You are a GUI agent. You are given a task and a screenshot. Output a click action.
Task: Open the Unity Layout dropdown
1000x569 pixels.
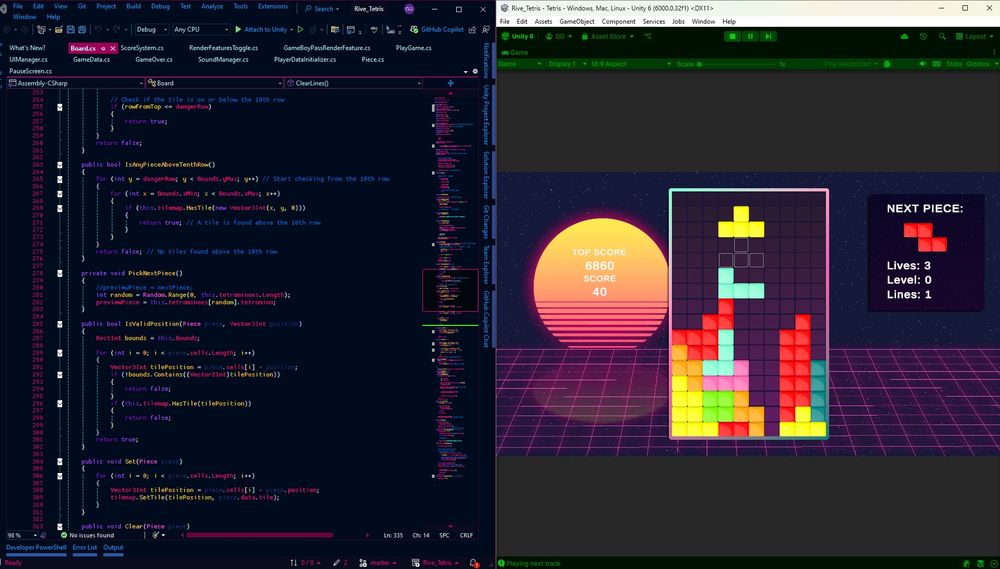[976, 36]
